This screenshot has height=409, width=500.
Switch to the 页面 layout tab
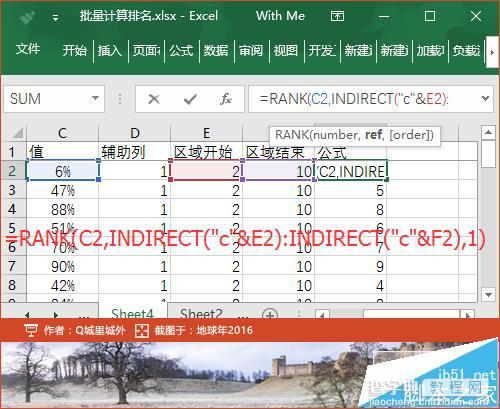click(x=146, y=51)
